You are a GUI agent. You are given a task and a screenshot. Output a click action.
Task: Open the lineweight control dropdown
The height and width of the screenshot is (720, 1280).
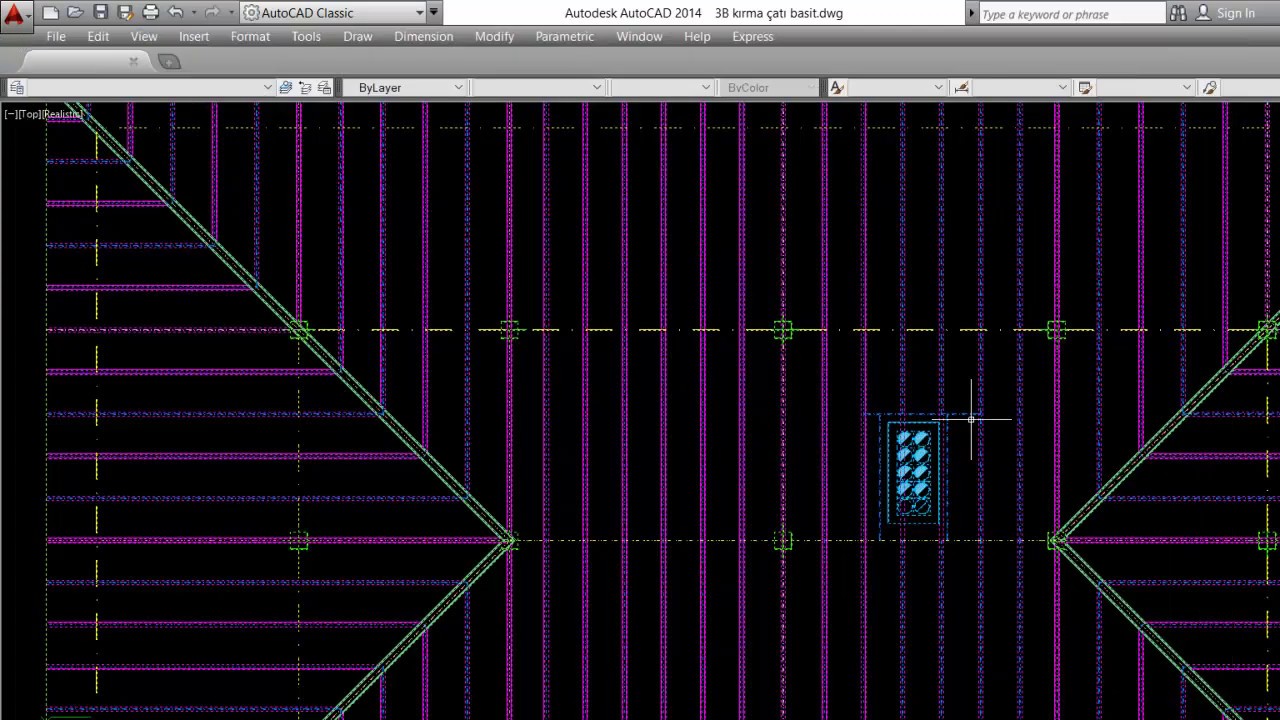coord(661,88)
